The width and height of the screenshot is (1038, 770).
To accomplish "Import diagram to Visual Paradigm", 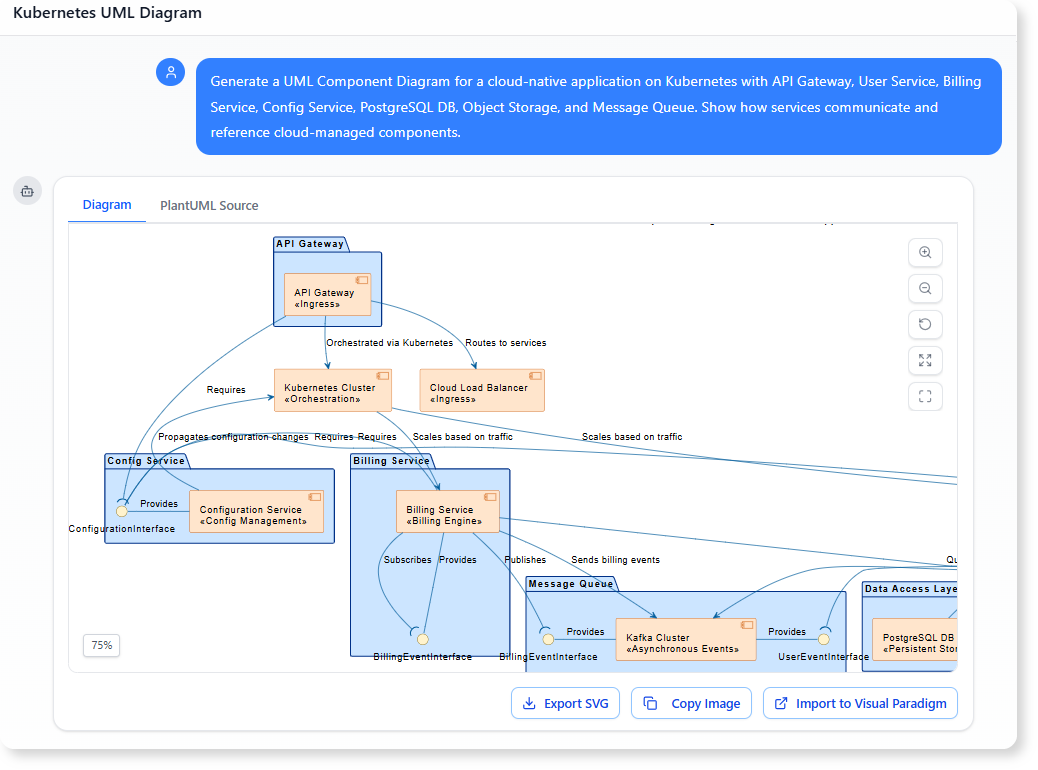I will (860, 703).
